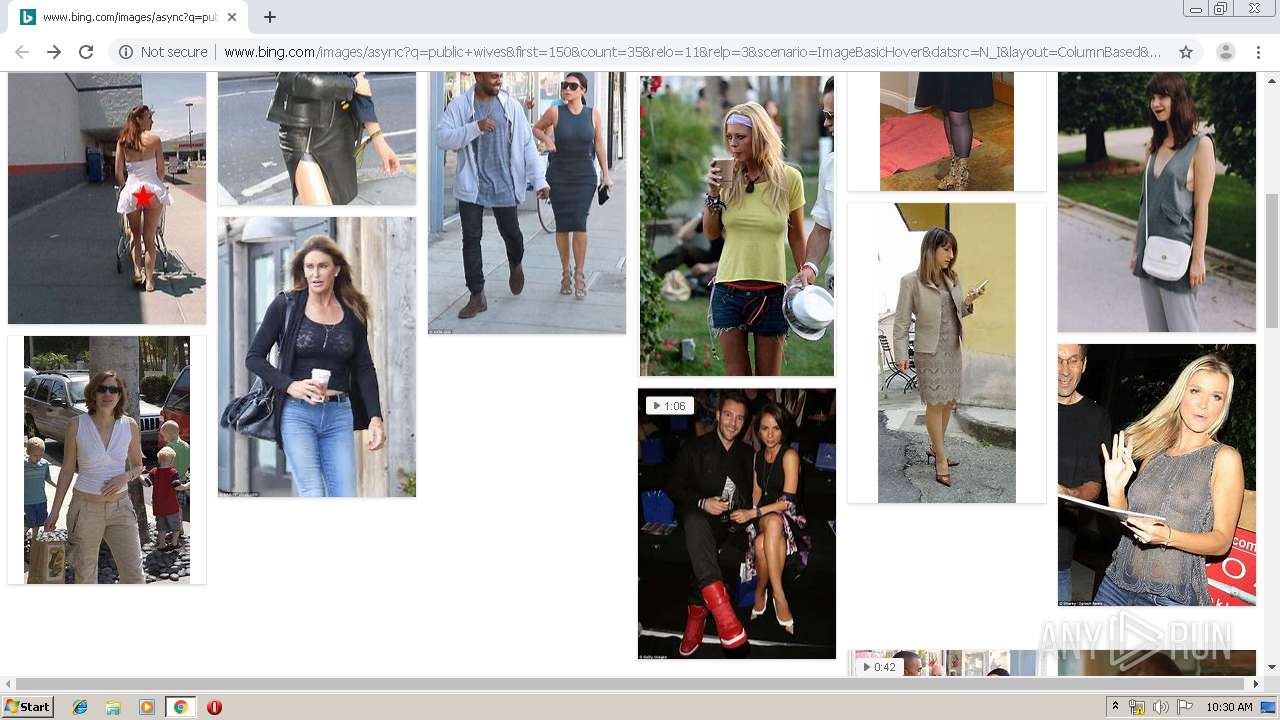1280x720 pixels.
Task: Click the horizontal scrollbar right arrow
Action: [x=1256, y=684]
